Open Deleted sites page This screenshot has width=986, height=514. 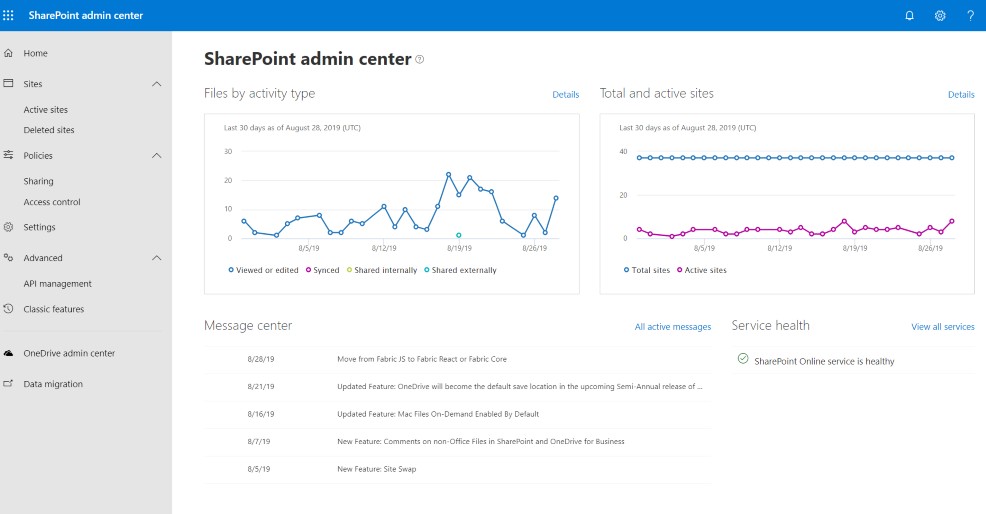pyautogui.click(x=49, y=130)
